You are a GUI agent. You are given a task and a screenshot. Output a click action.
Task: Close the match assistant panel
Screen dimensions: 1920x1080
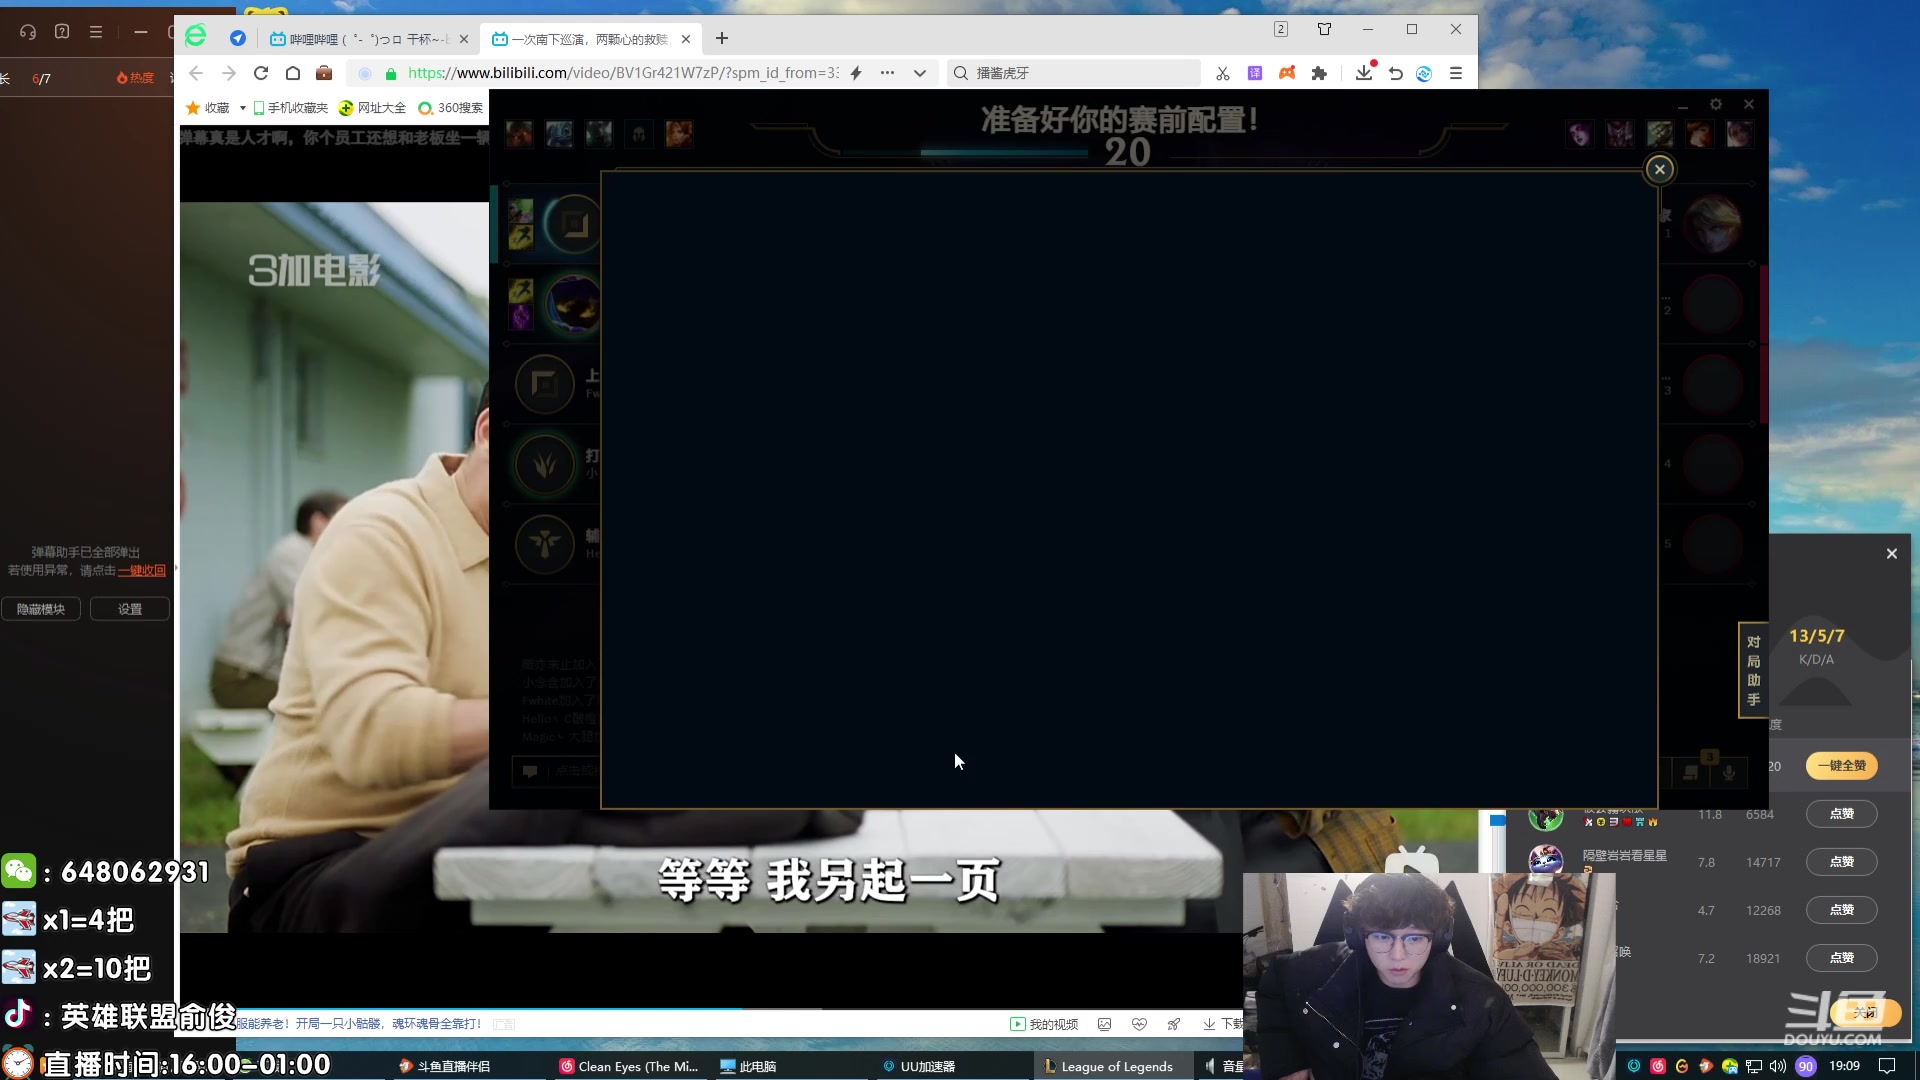[1892, 554]
